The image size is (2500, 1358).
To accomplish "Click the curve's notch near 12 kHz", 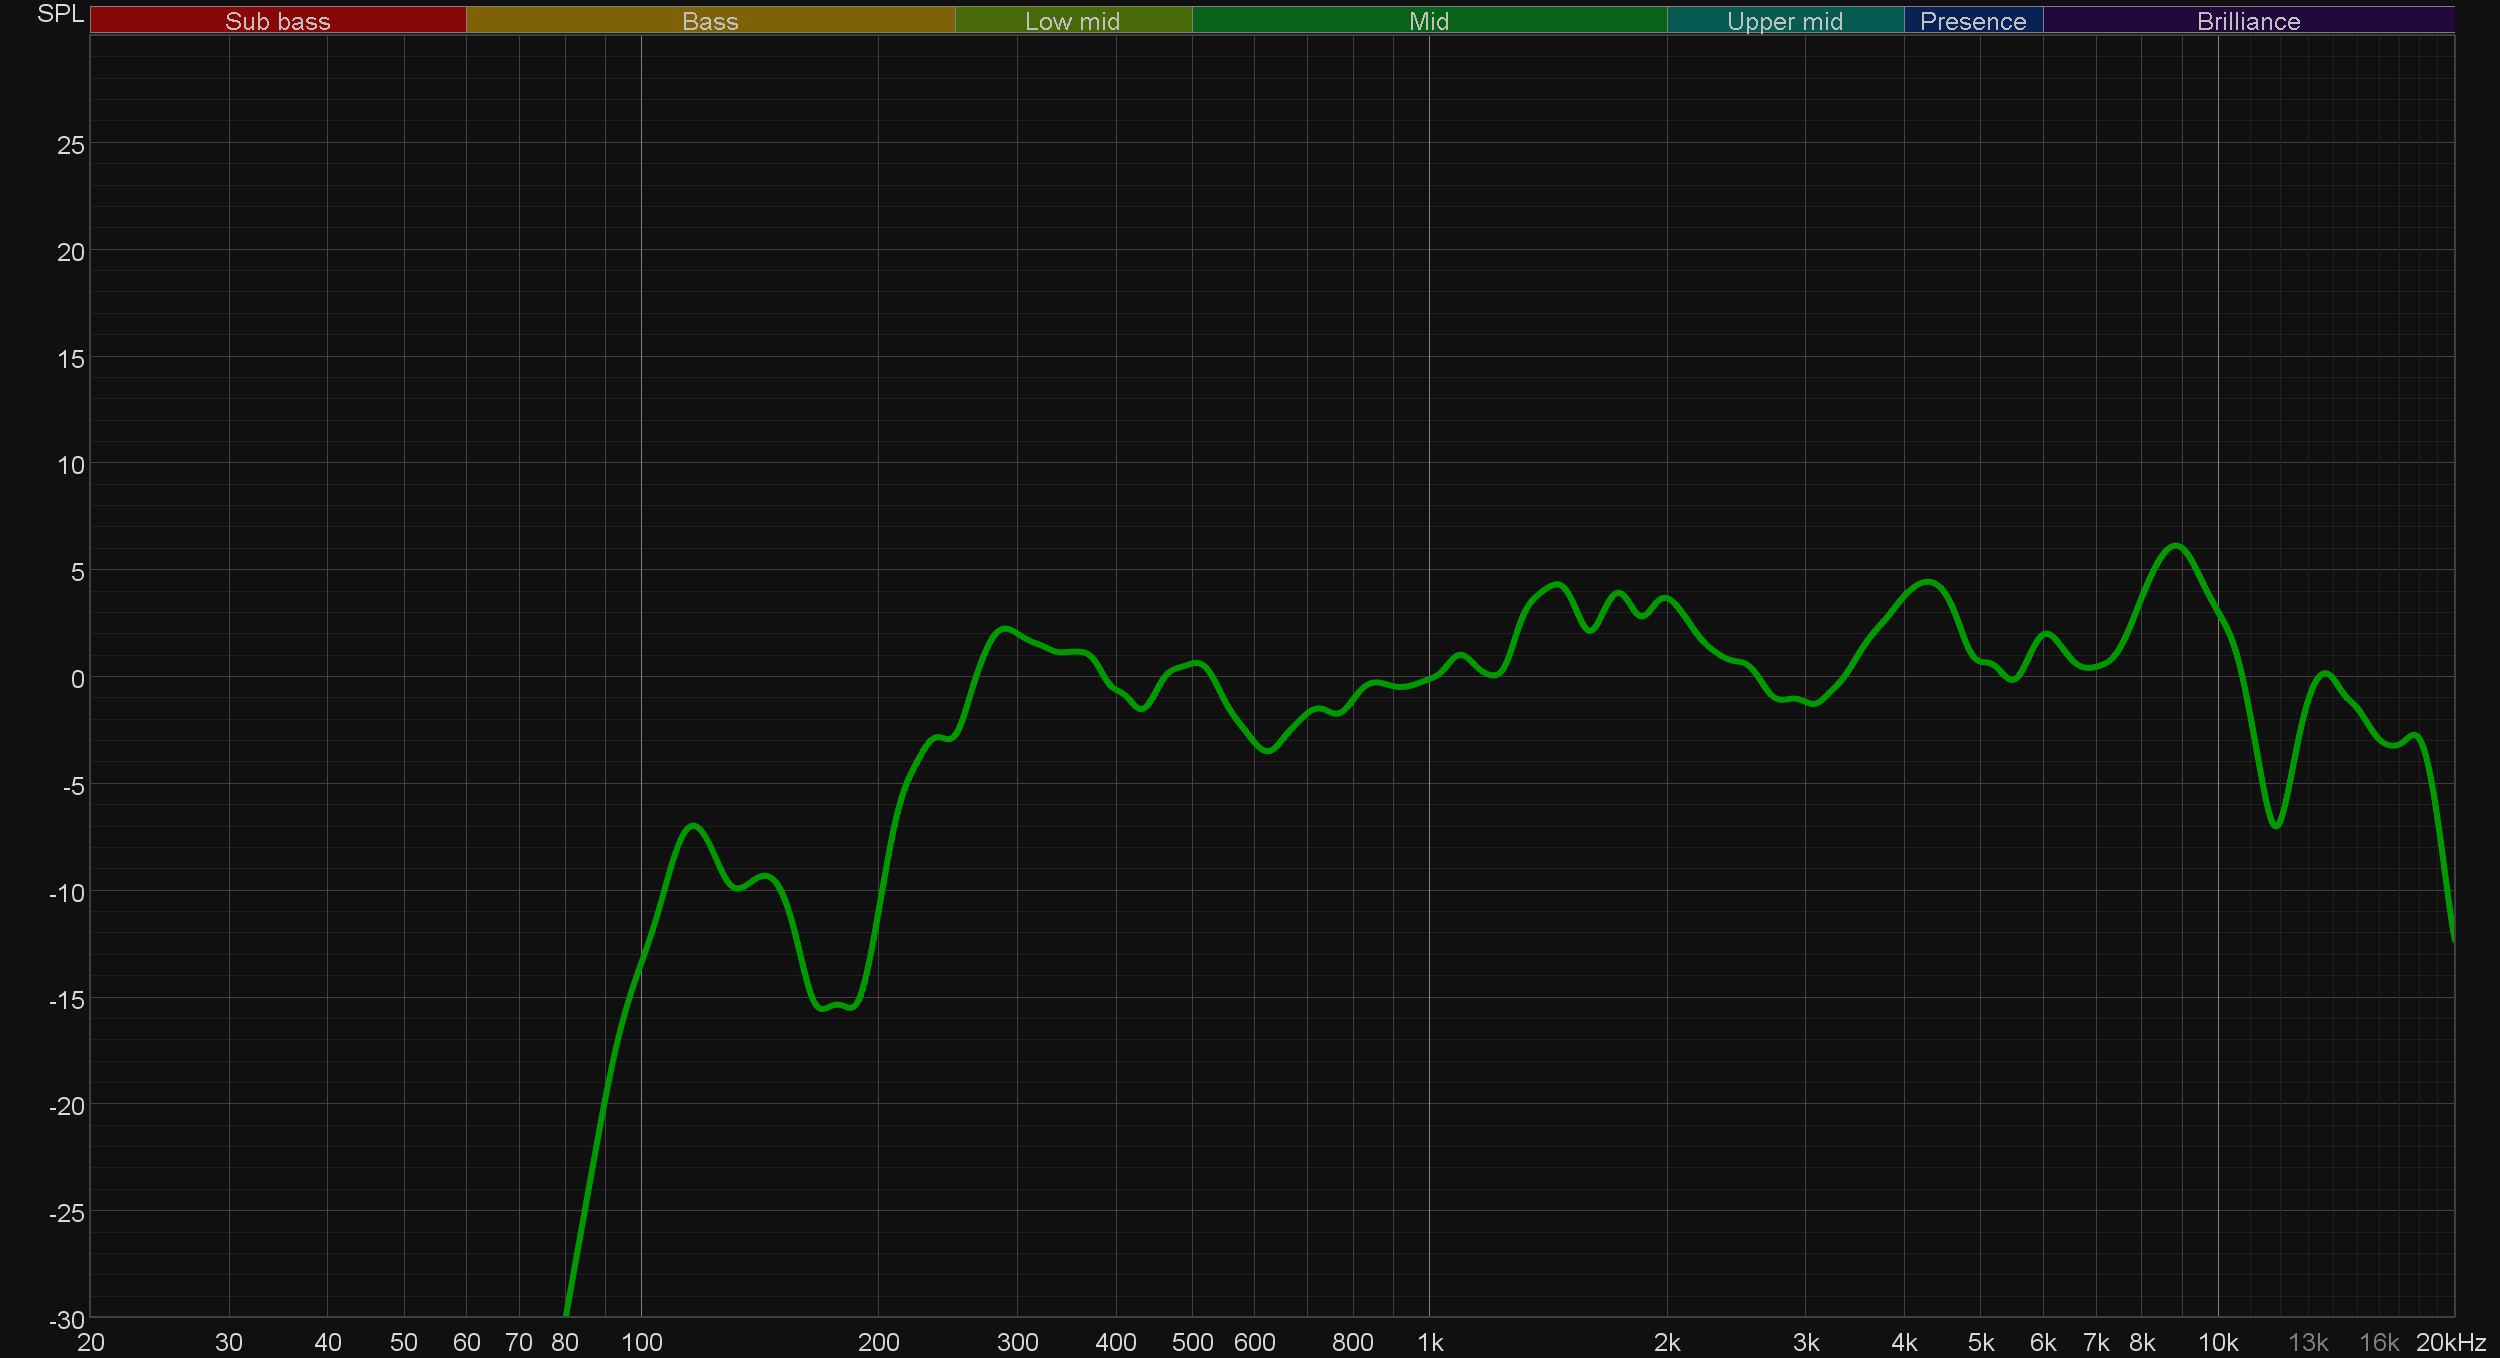I will click(2276, 826).
